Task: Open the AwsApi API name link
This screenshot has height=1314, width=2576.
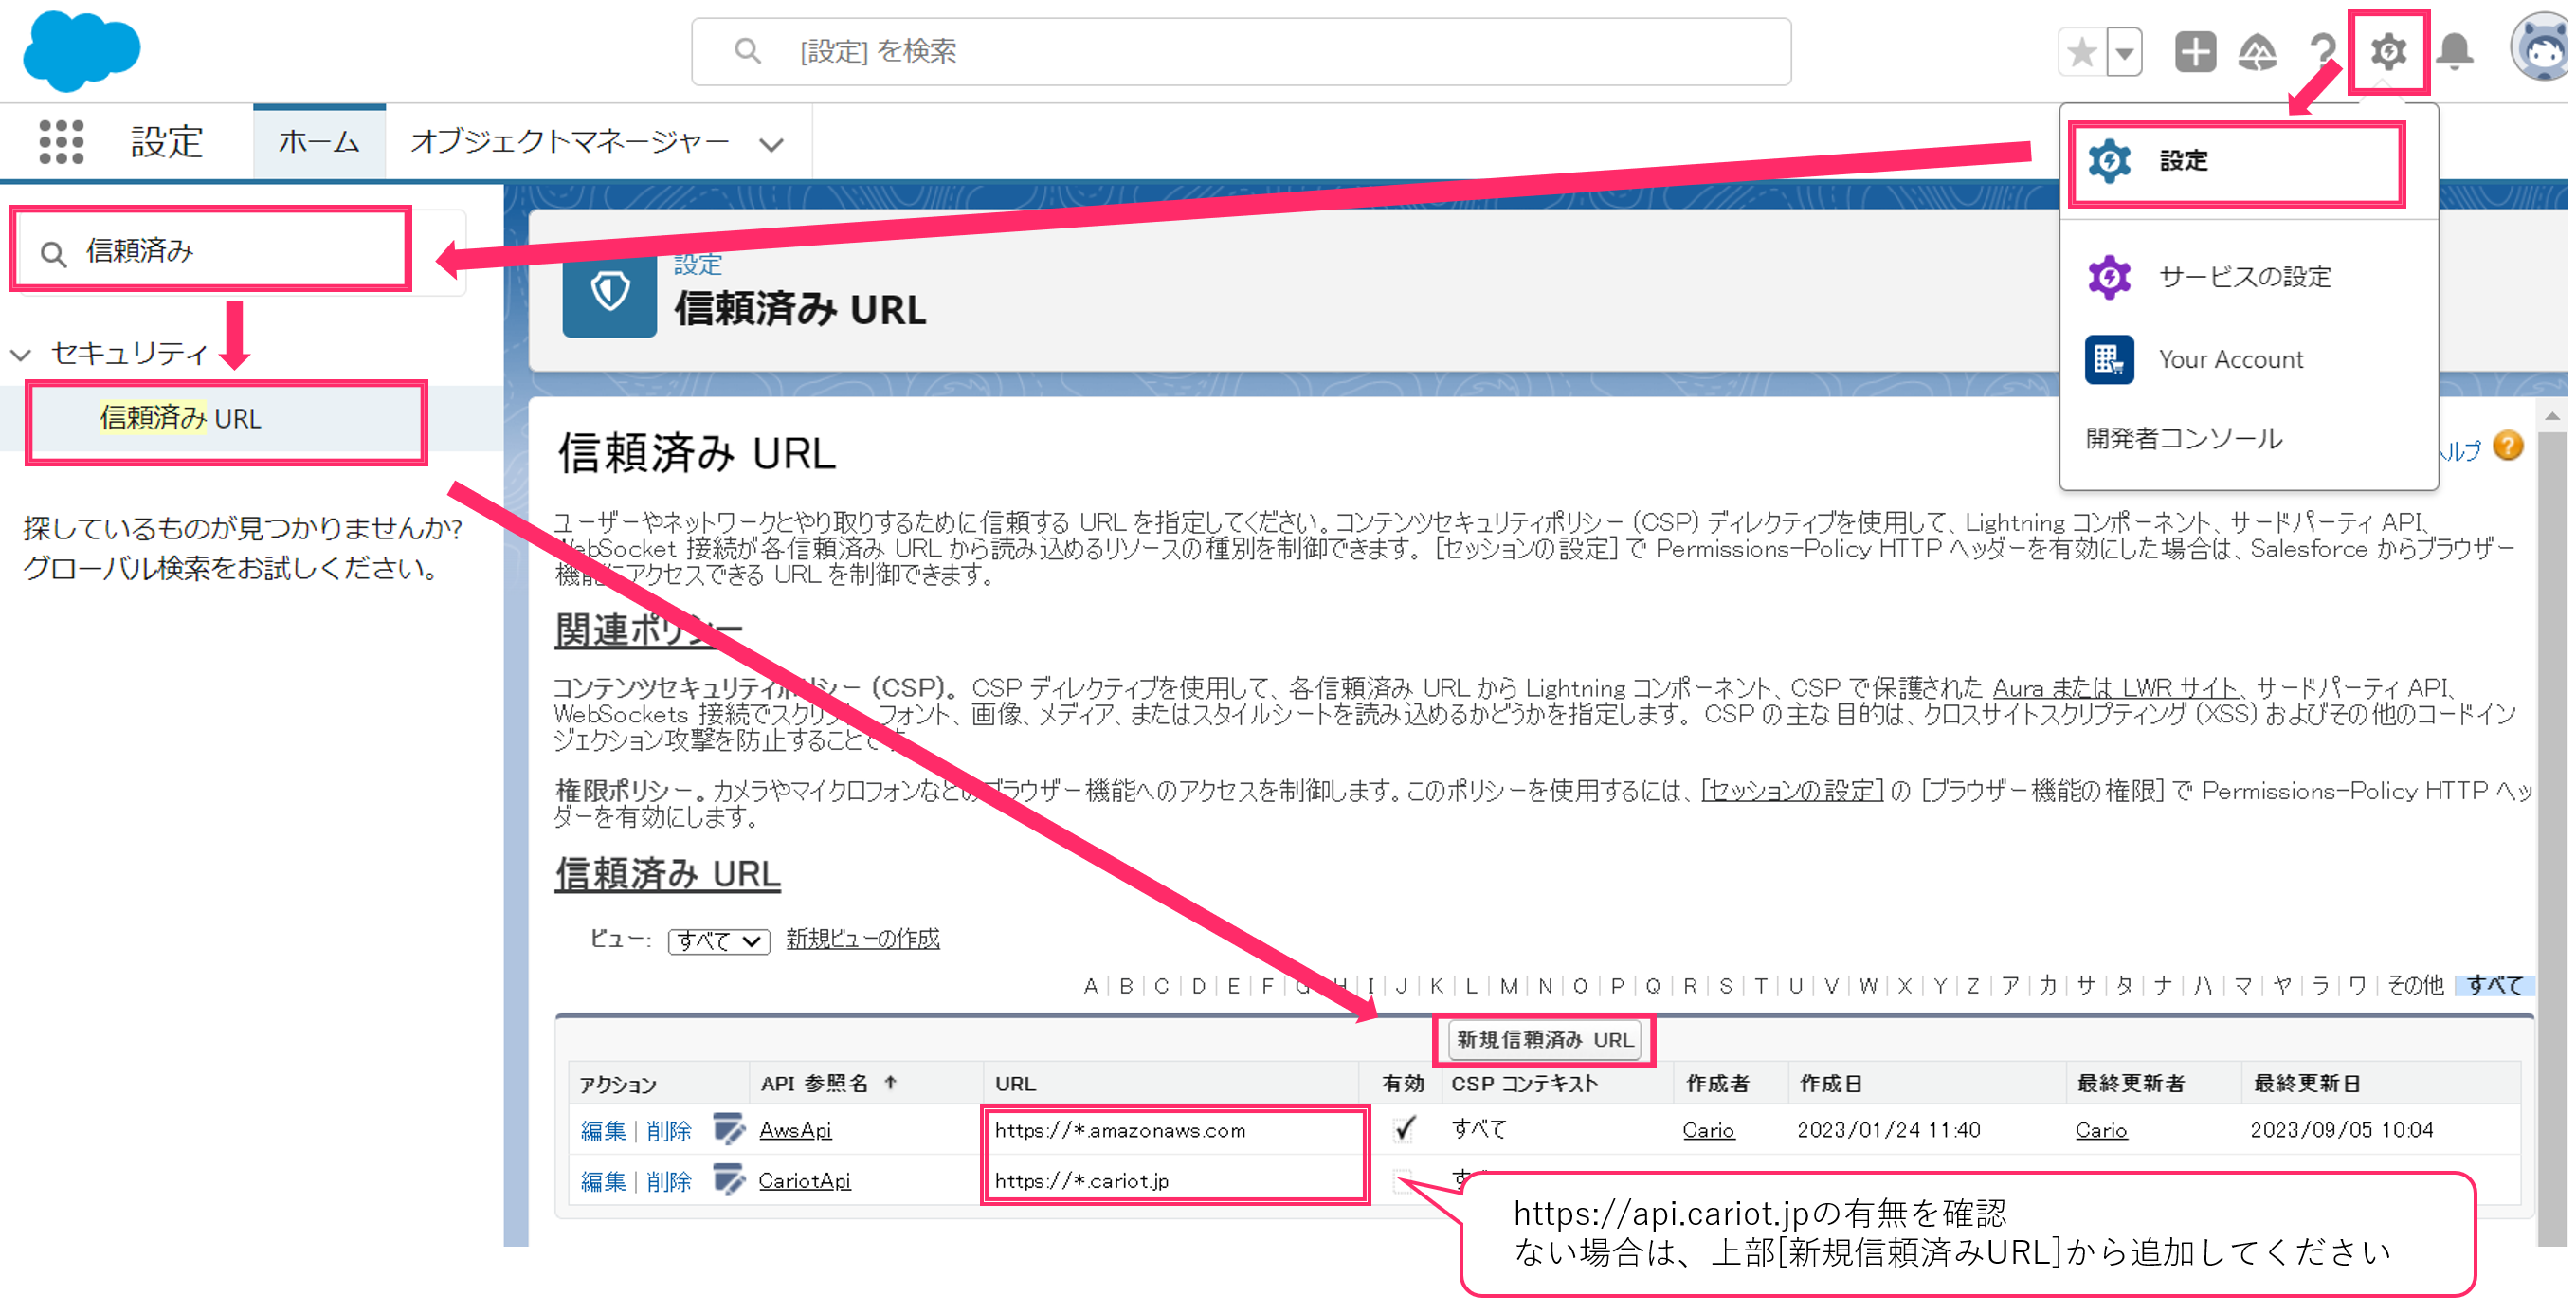Action: tap(795, 1130)
